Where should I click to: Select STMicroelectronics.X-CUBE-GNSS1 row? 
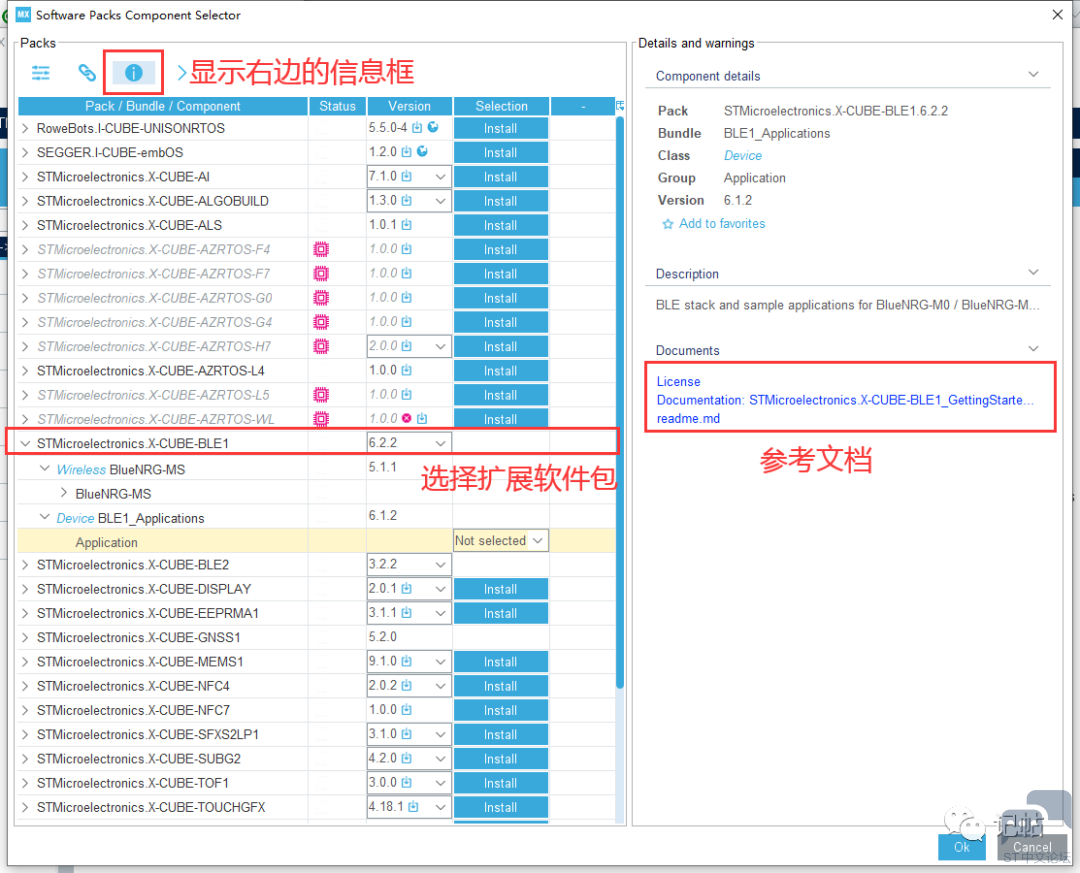coord(317,637)
